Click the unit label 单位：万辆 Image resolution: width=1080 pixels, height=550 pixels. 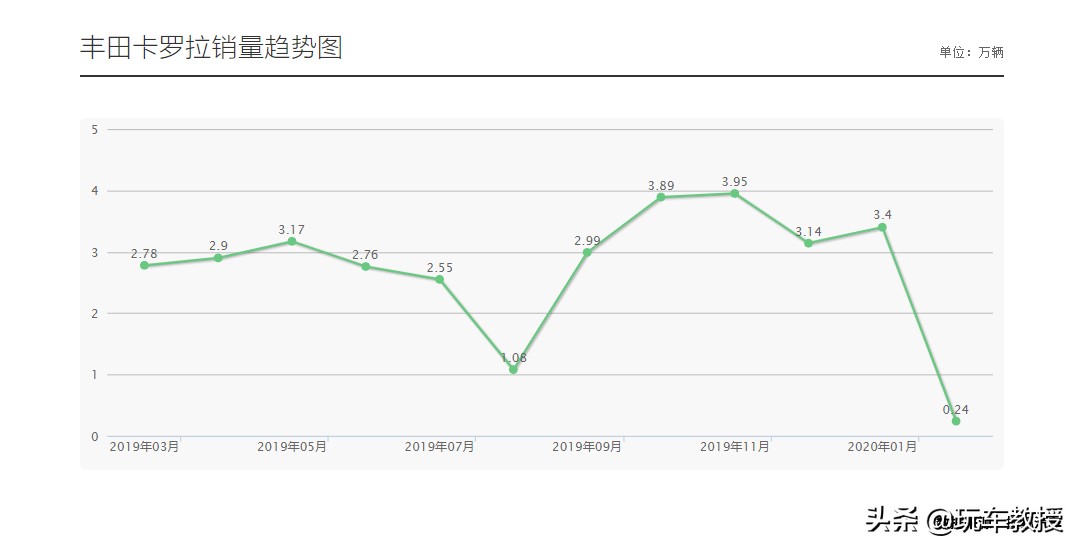(x=971, y=52)
